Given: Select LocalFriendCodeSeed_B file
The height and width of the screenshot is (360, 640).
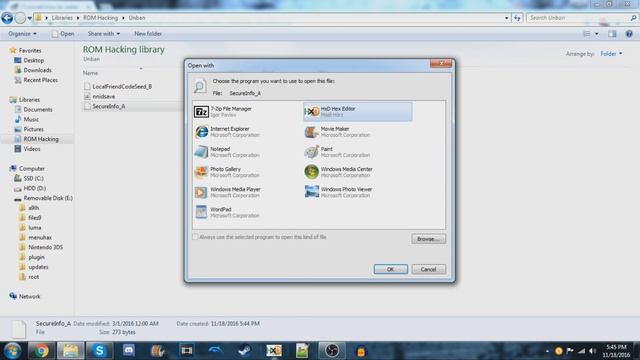Looking at the screenshot, I should [x=122, y=87].
